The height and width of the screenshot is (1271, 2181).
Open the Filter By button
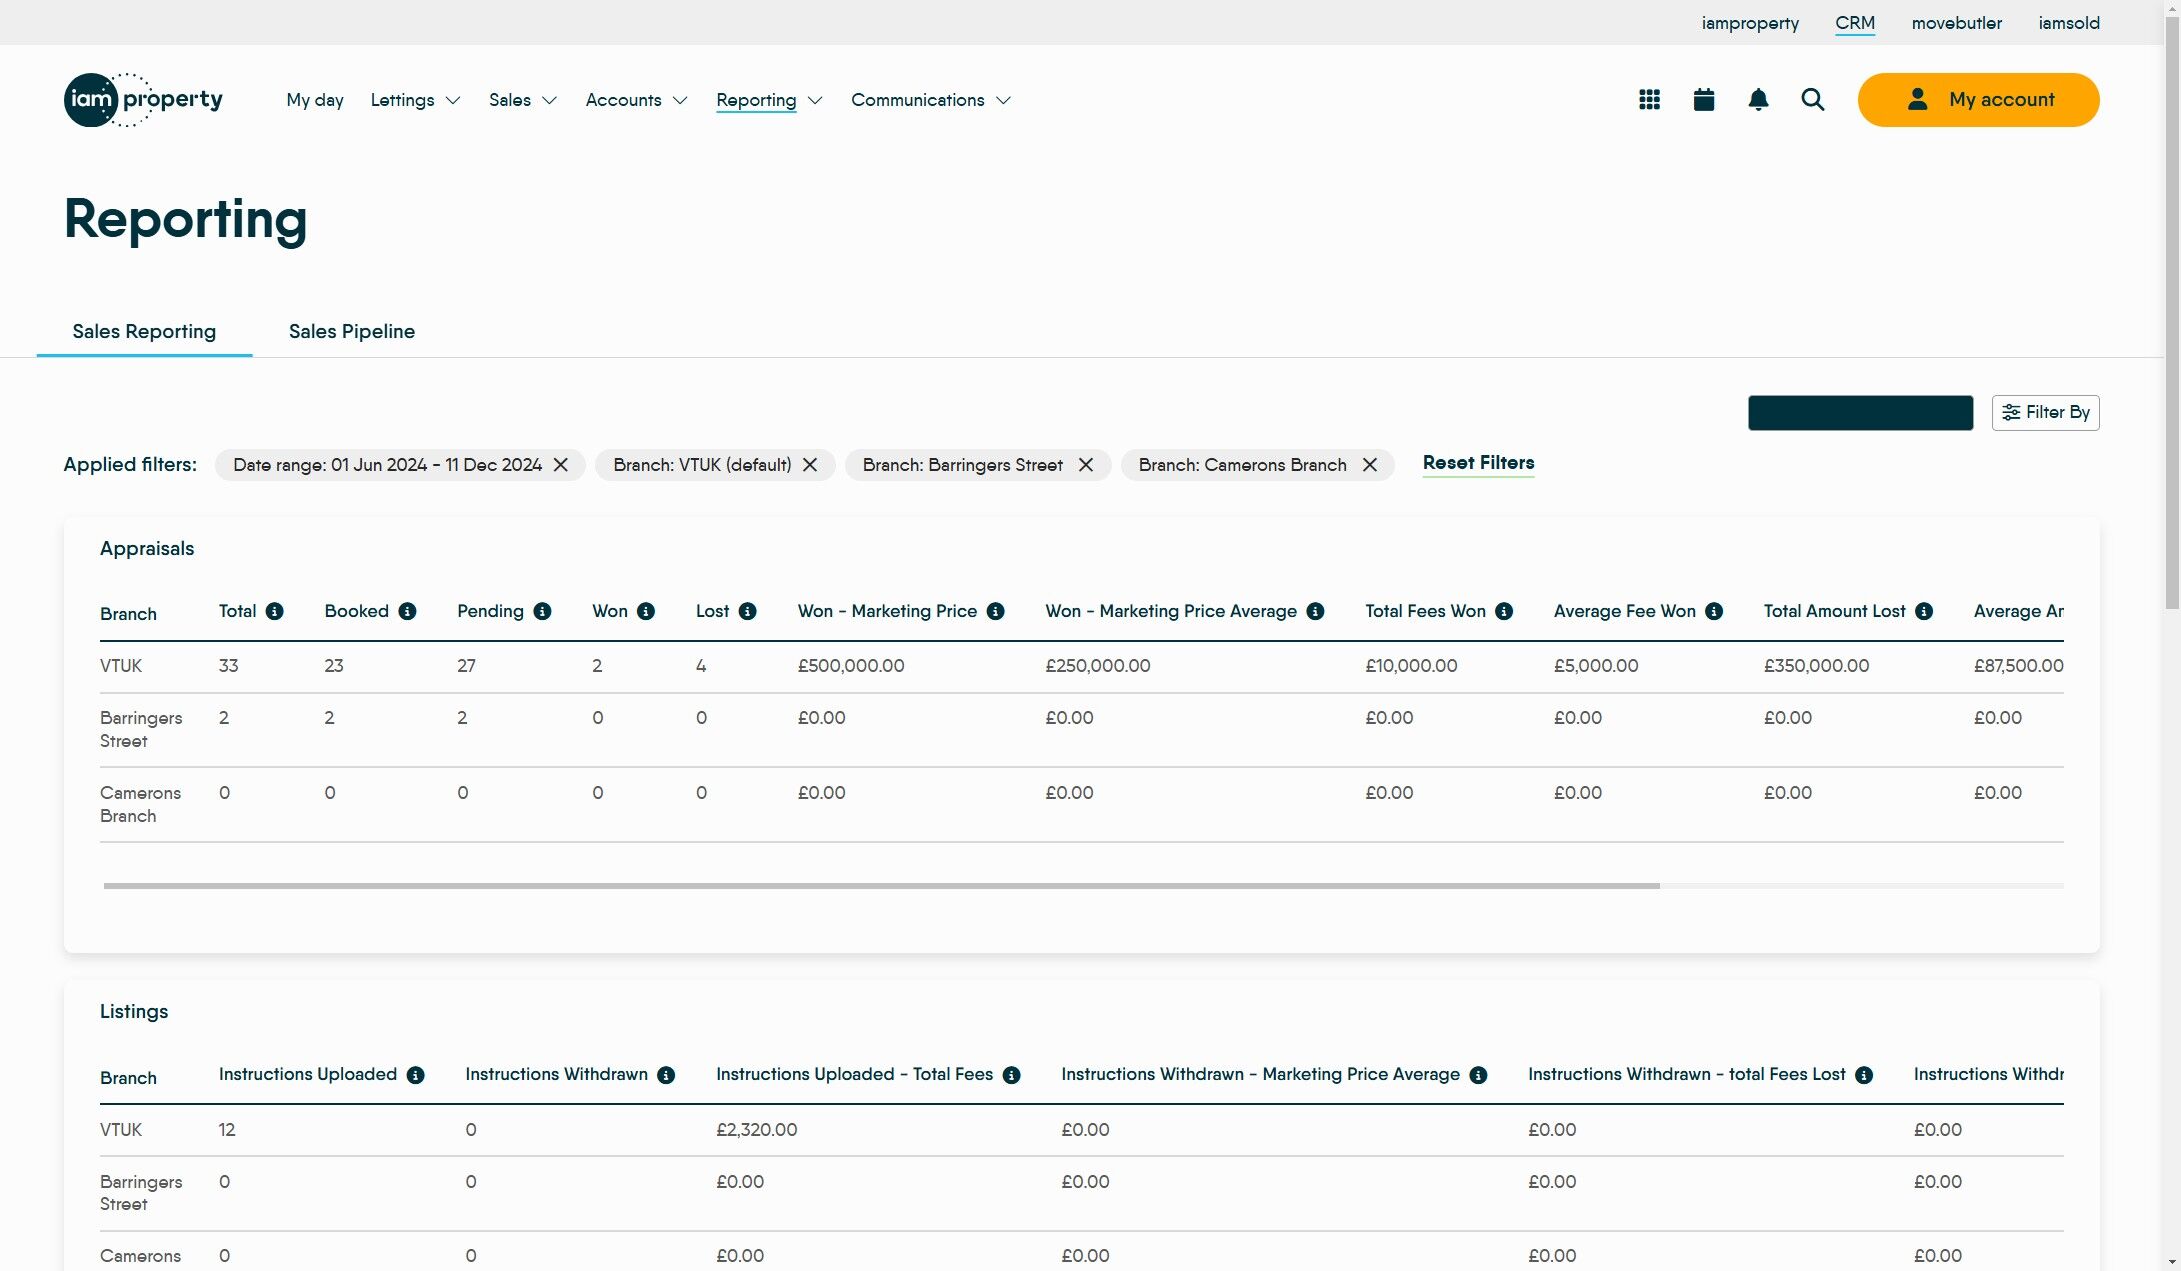[2045, 413]
